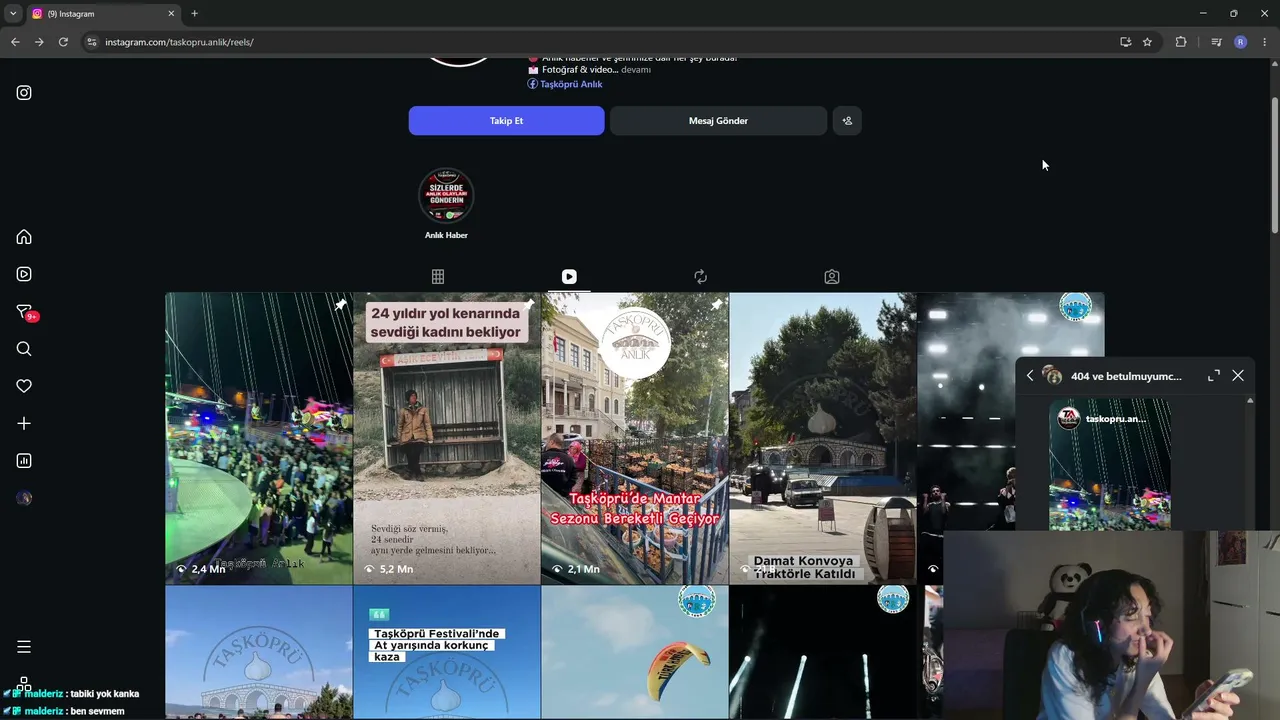
Task: Expand bio with the devamı link
Action: click(636, 70)
